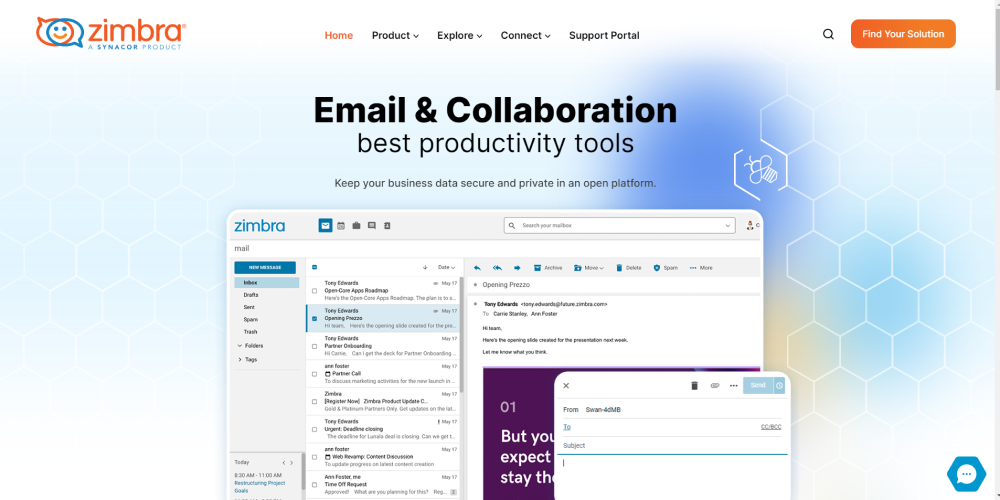This screenshot has height=500, width=1000.
Task: Open the Product dropdown menu
Action: coord(395,36)
